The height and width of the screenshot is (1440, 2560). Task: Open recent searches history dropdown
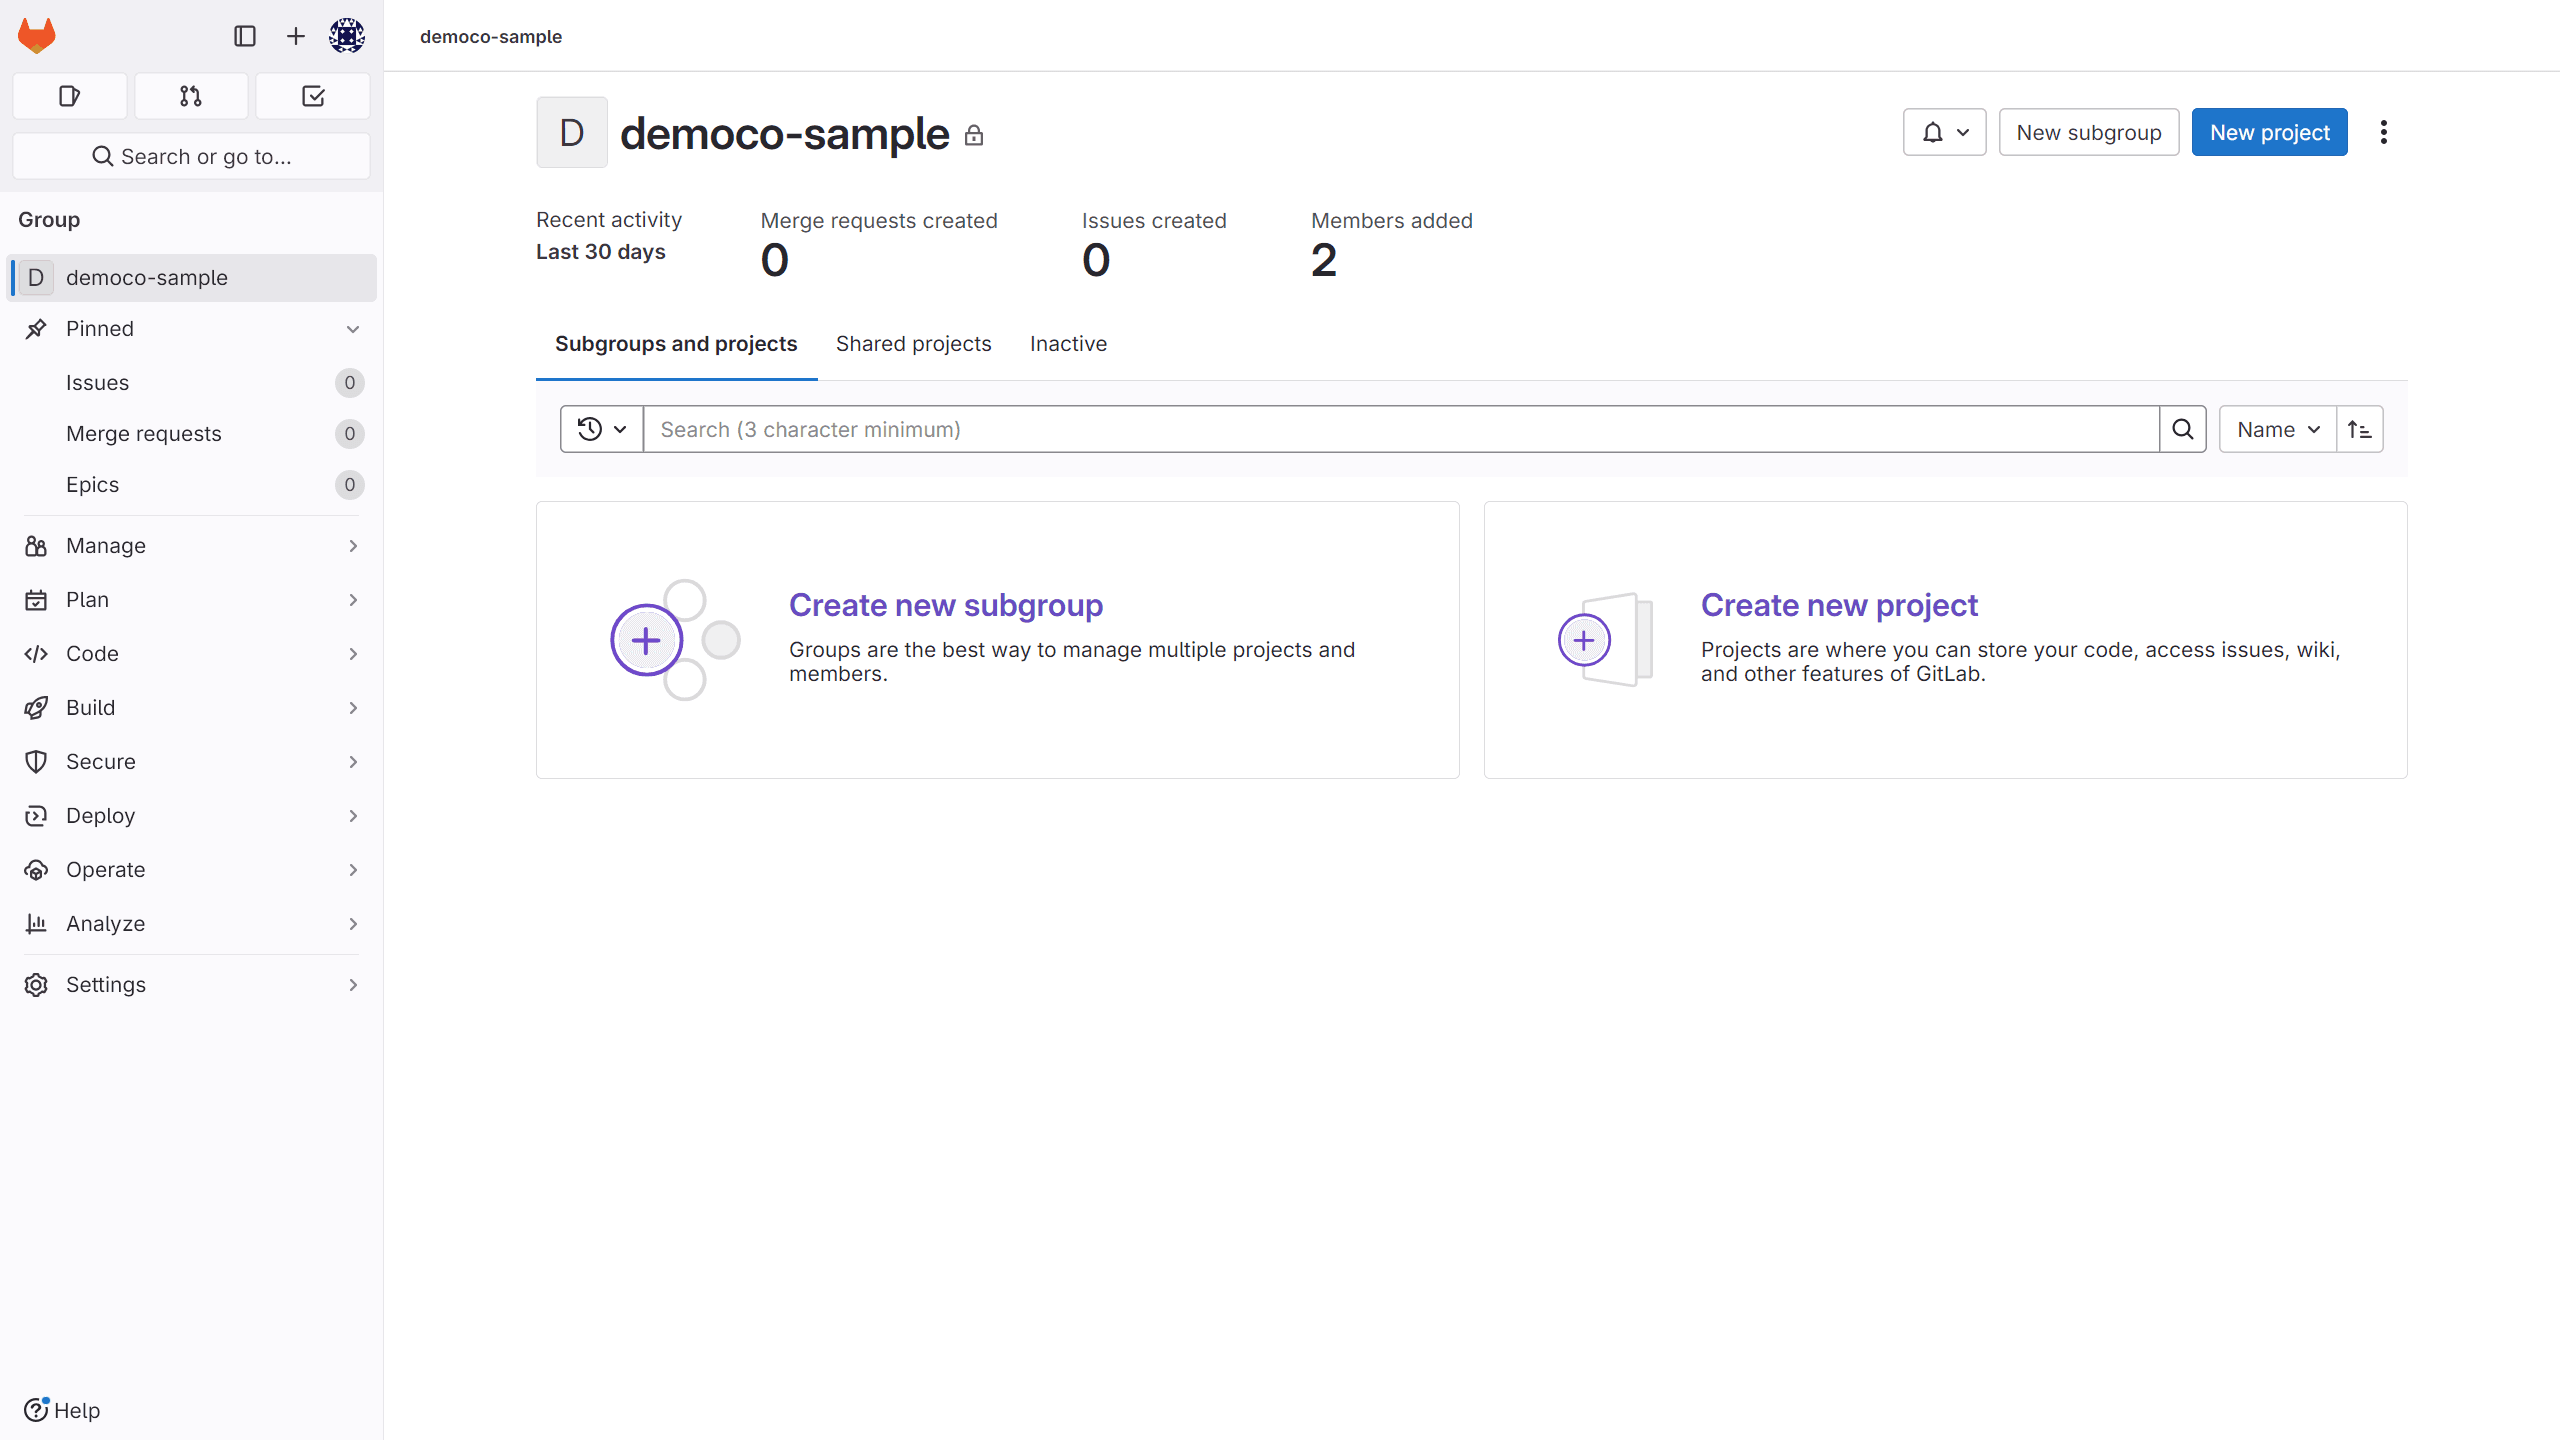click(x=602, y=429)
